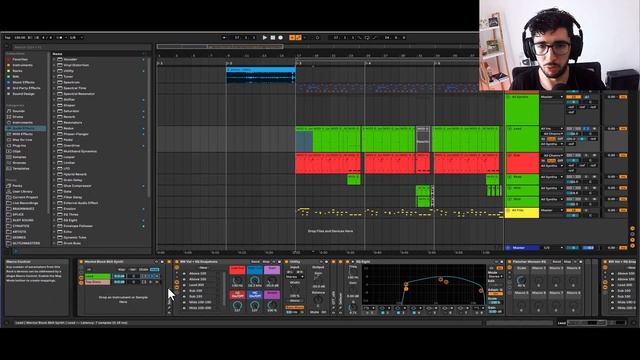Select Spectral Time in device list
Viewport: 640px width, 360px height.
75,88
